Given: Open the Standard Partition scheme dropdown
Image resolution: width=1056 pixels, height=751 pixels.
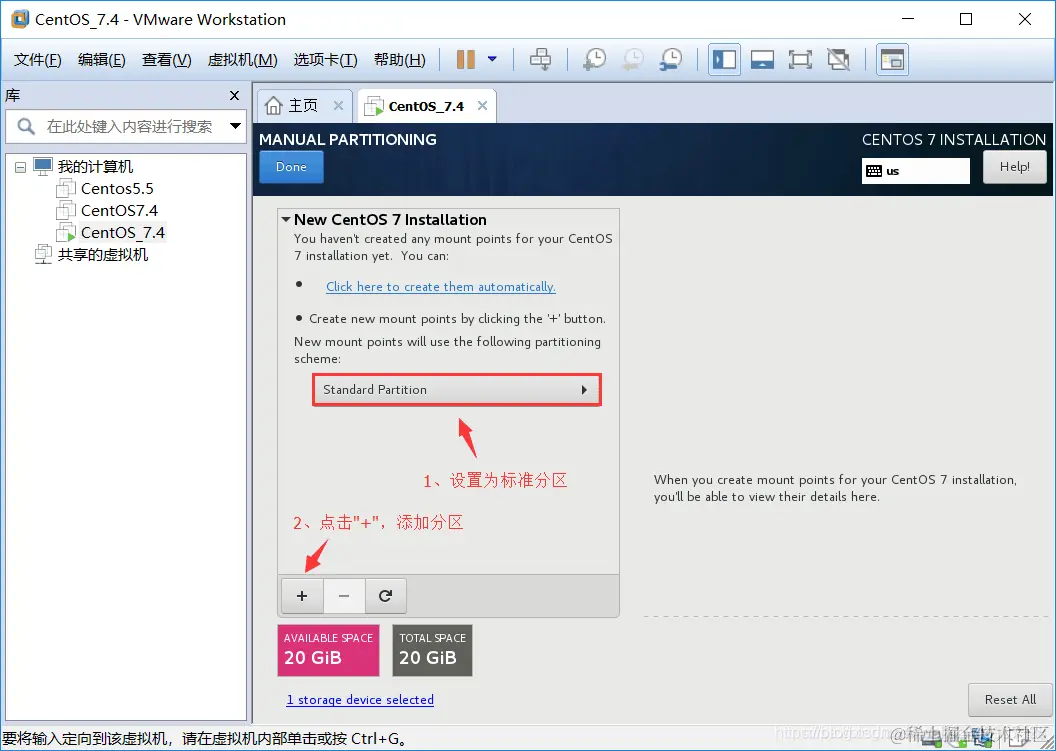Looking at the screenshot, I should coord(456,390).
